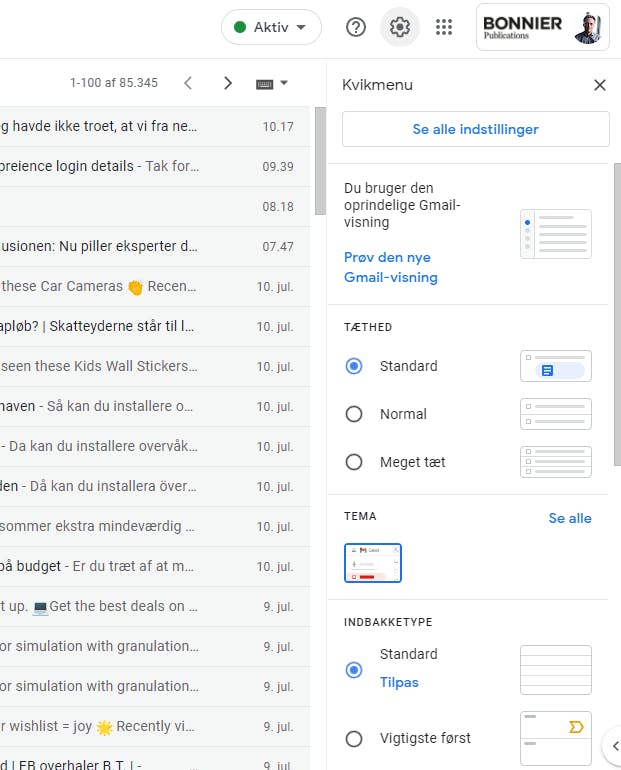Viewport: 621px width, 770px height.
Task: Open Prøv den nye Gmail-visning link
Action: pyautogui.click(x=390, y=267)
